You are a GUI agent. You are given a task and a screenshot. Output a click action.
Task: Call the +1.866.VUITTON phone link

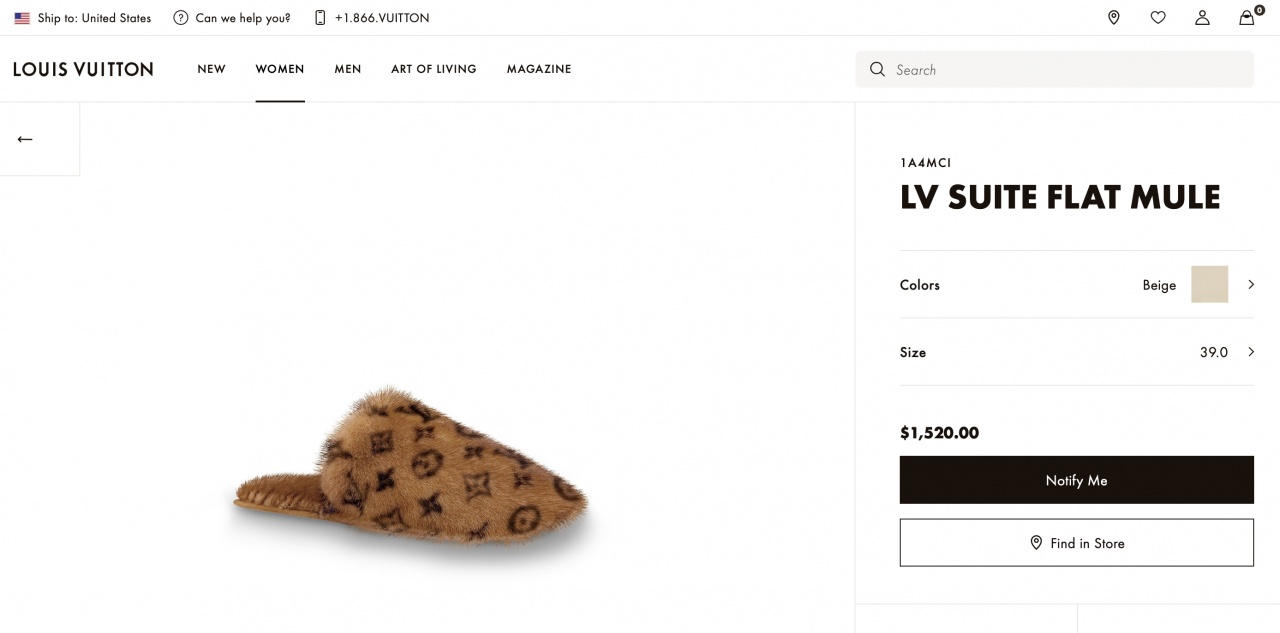[x=381, y=18]
